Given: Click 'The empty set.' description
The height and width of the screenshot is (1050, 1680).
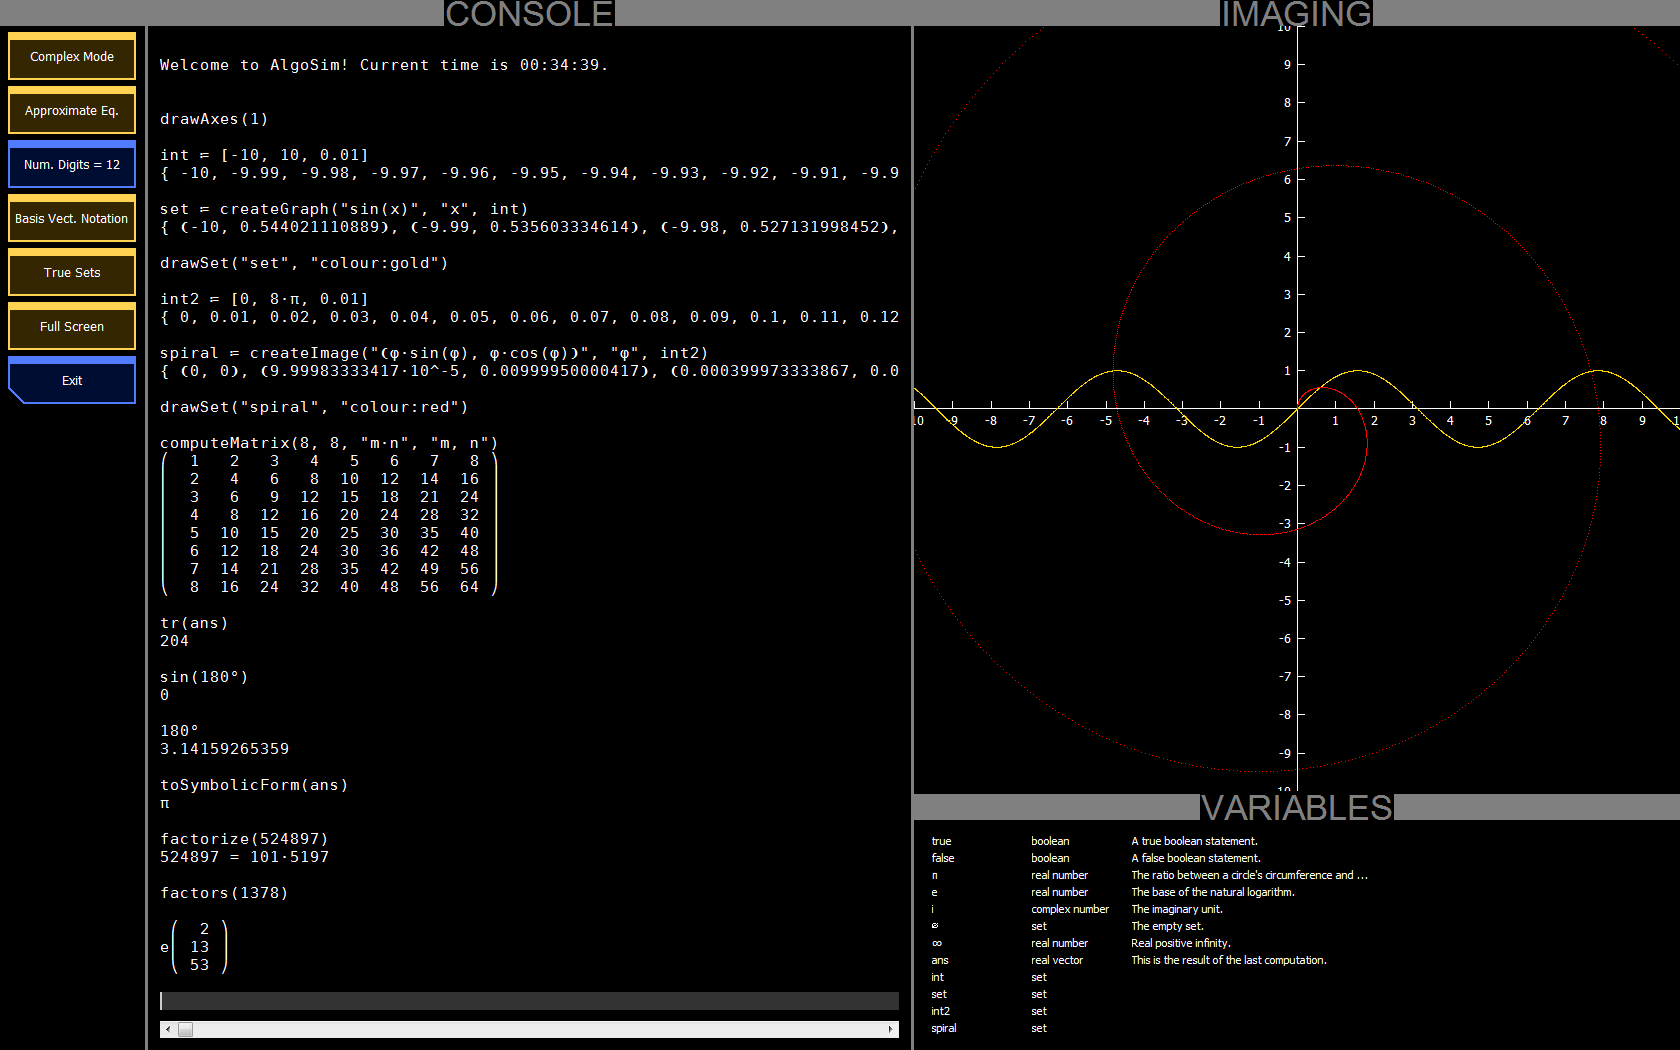Looking at the screenshot, I should tap(1167, 926).
